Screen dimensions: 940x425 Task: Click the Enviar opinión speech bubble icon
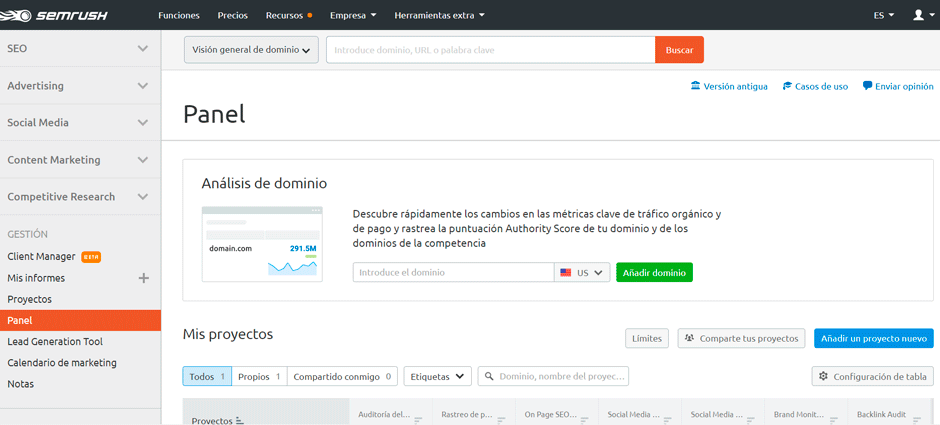[867, 86]
